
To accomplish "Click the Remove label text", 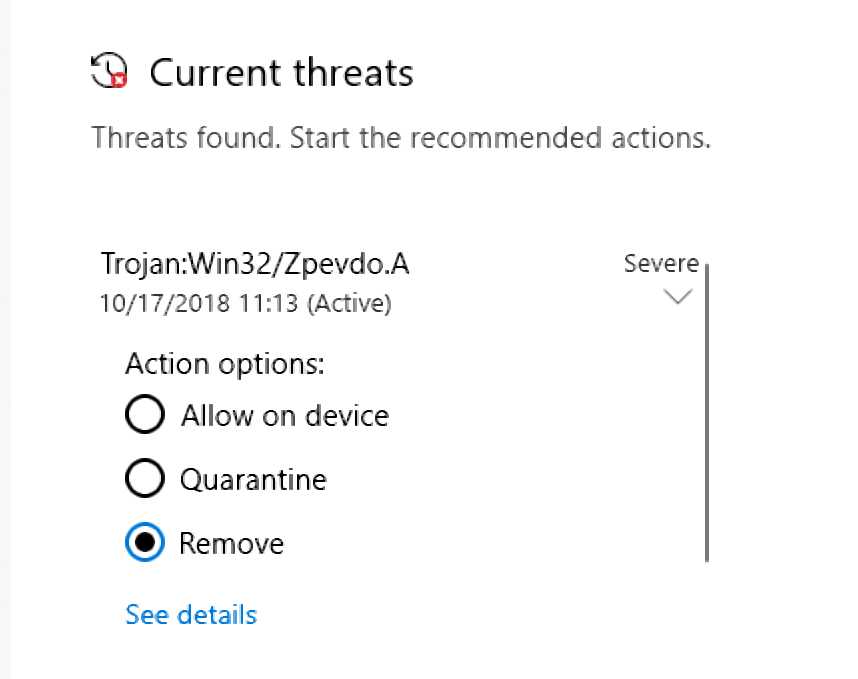I will tap(231, 542).
